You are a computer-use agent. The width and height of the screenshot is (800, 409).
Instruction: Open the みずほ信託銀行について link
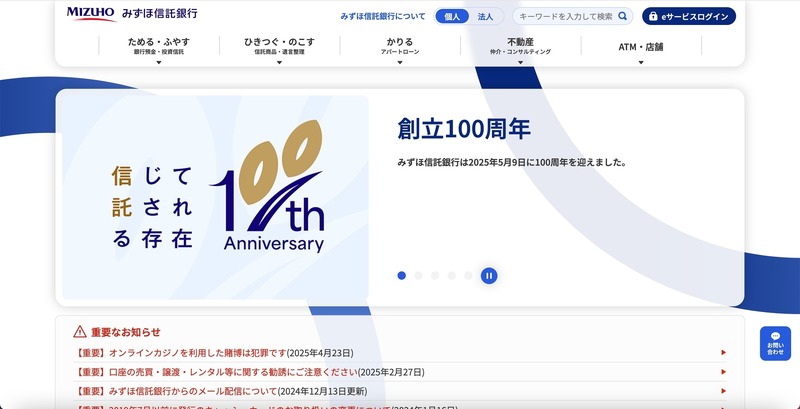click(x=383, y=17)
